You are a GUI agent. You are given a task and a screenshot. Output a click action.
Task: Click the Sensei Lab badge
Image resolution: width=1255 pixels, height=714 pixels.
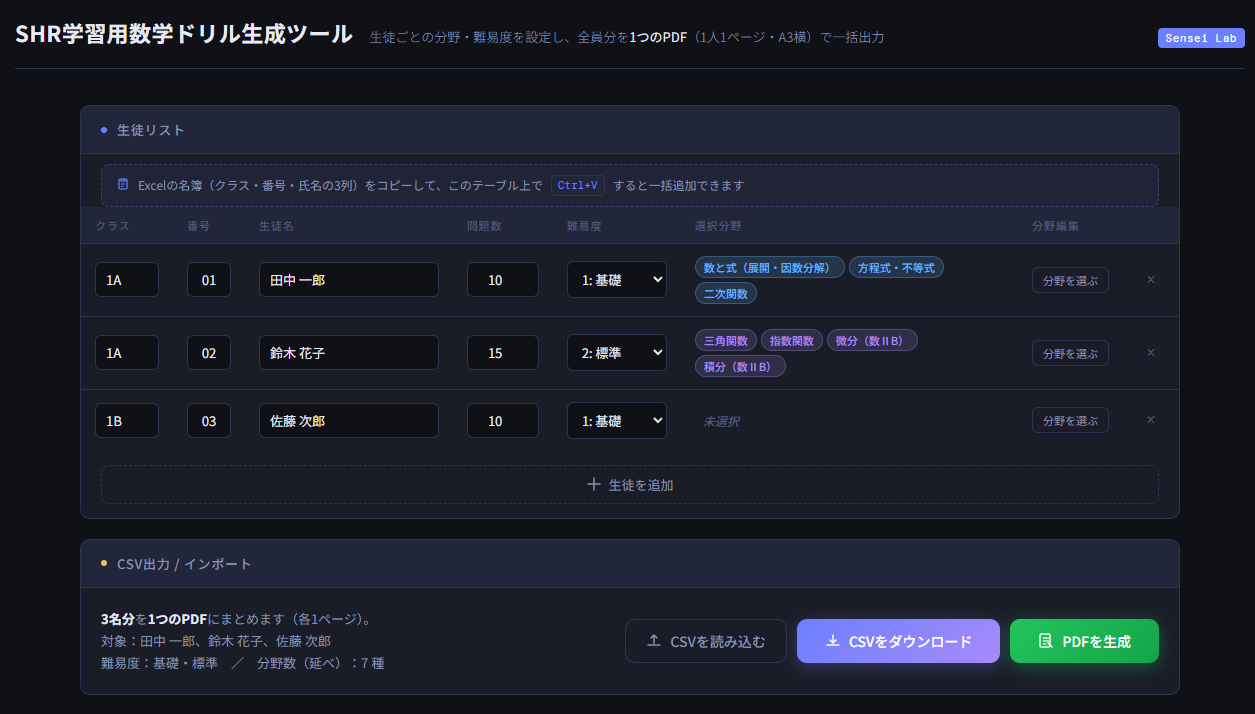click(x=1200, y=38)
